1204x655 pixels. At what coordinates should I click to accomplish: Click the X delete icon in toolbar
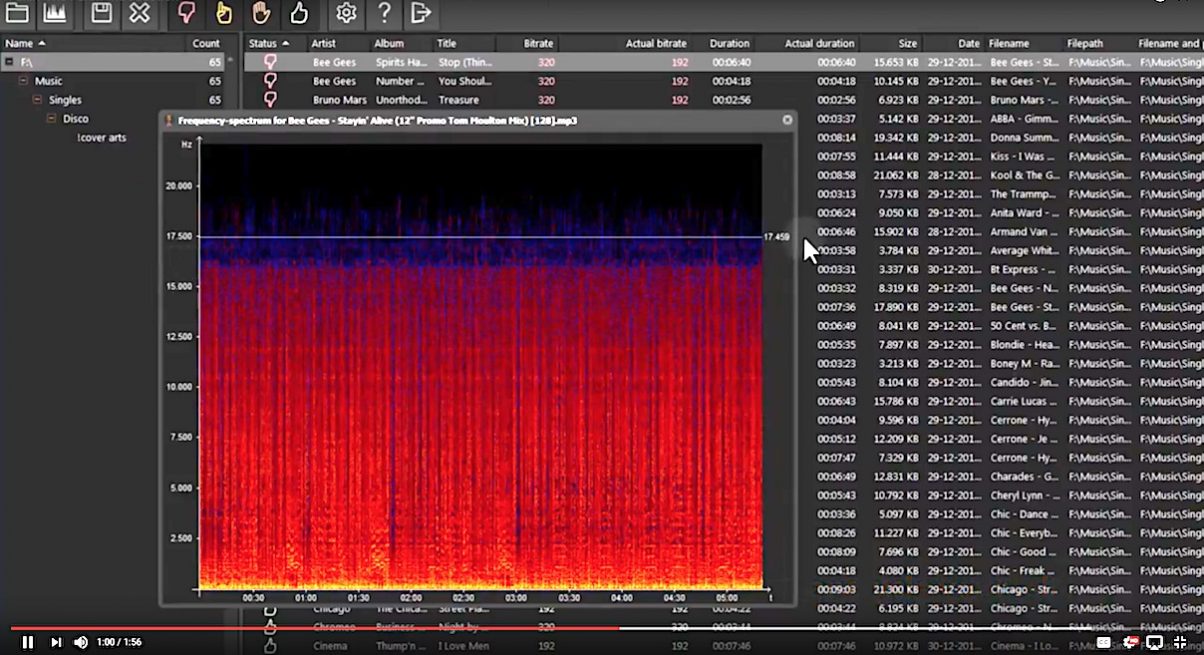(140, 13)
